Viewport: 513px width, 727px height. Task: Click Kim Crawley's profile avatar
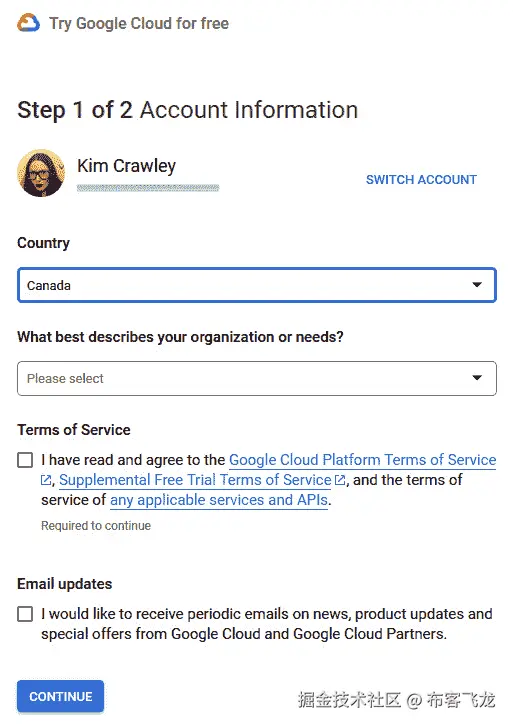(x=41, y=173)
